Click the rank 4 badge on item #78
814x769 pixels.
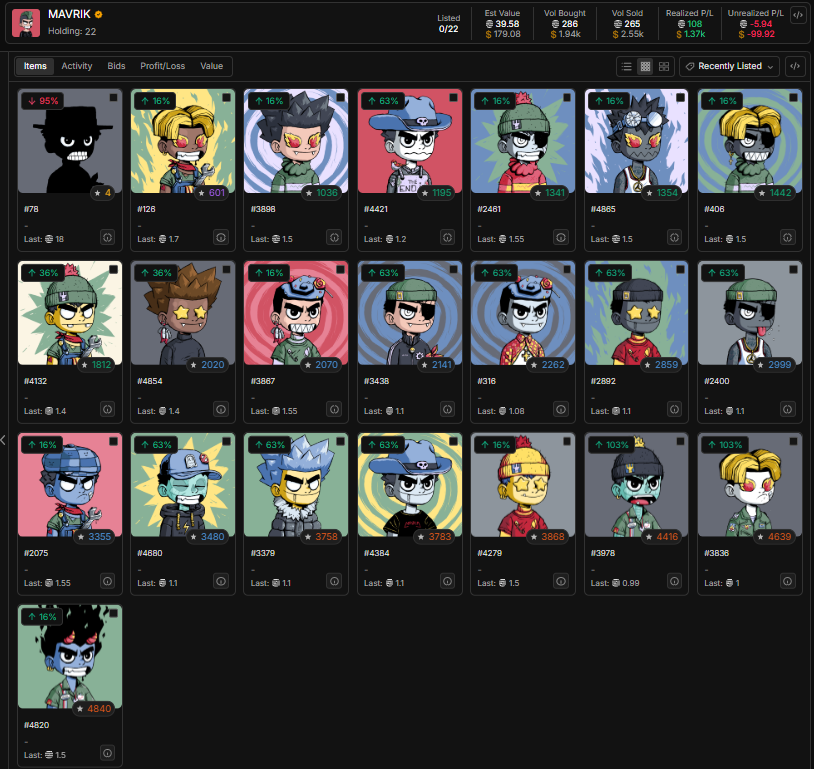tap(102, 193)
